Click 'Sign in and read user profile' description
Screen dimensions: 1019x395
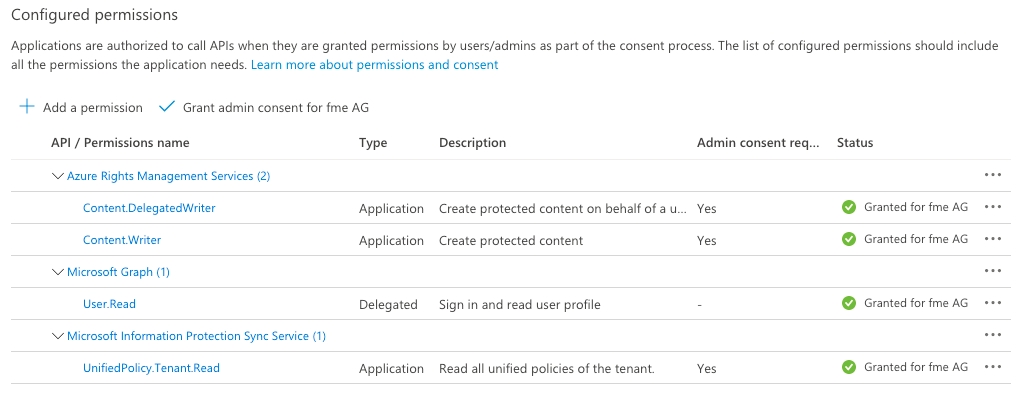tap(520, 304)
